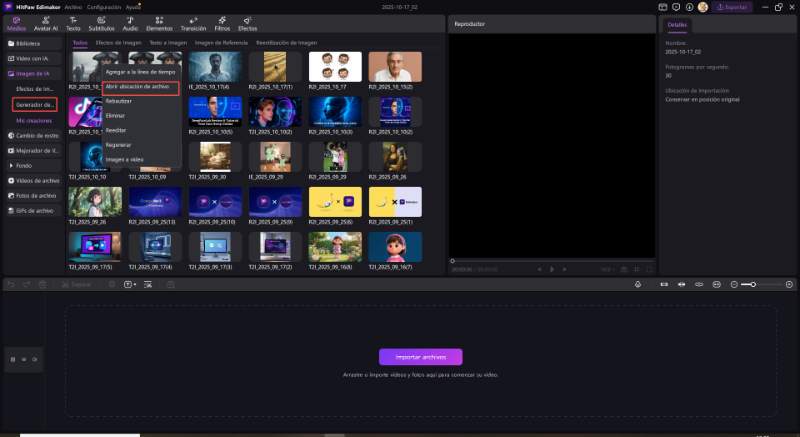The width and height of the screenshot is (800, 437).
Task: Open the Subtítulos panel
Action: 101,23
